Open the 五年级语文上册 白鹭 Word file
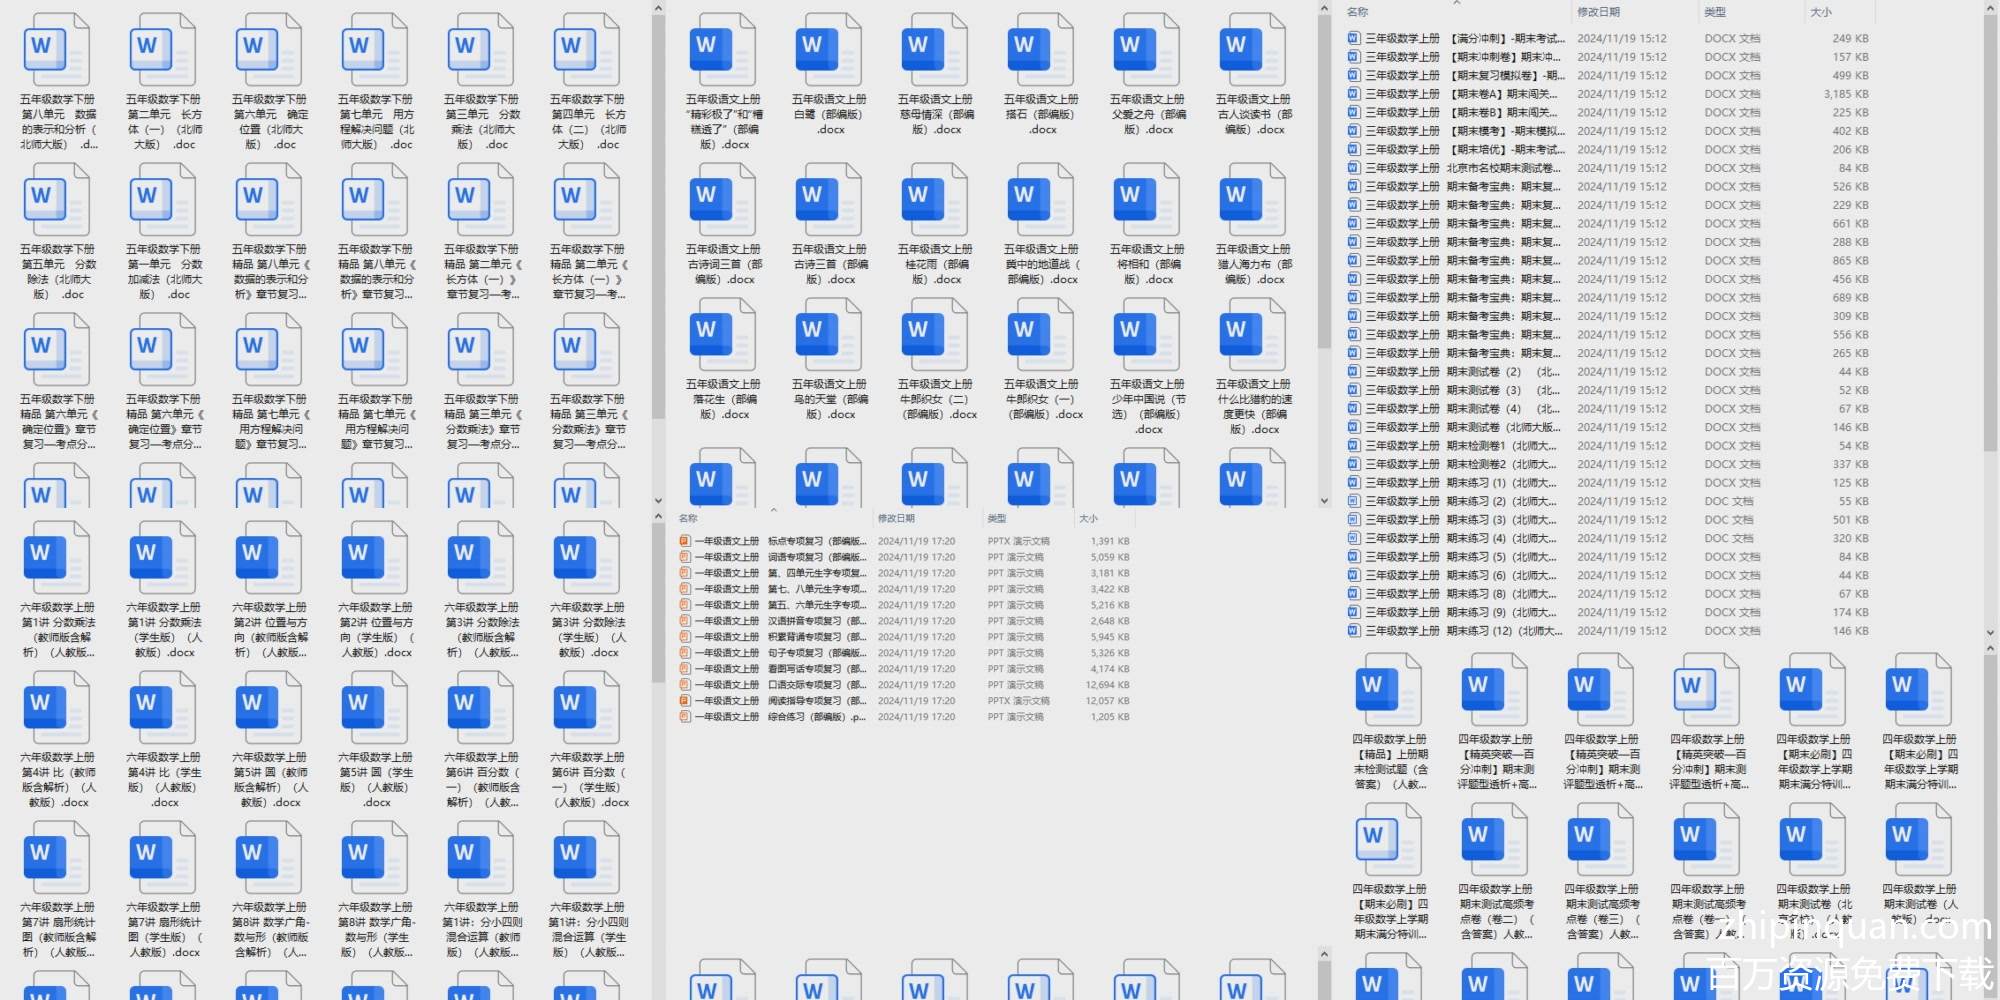This screenshot has height=1000, width=2000. pyautogui.click(x=829, y=51)
